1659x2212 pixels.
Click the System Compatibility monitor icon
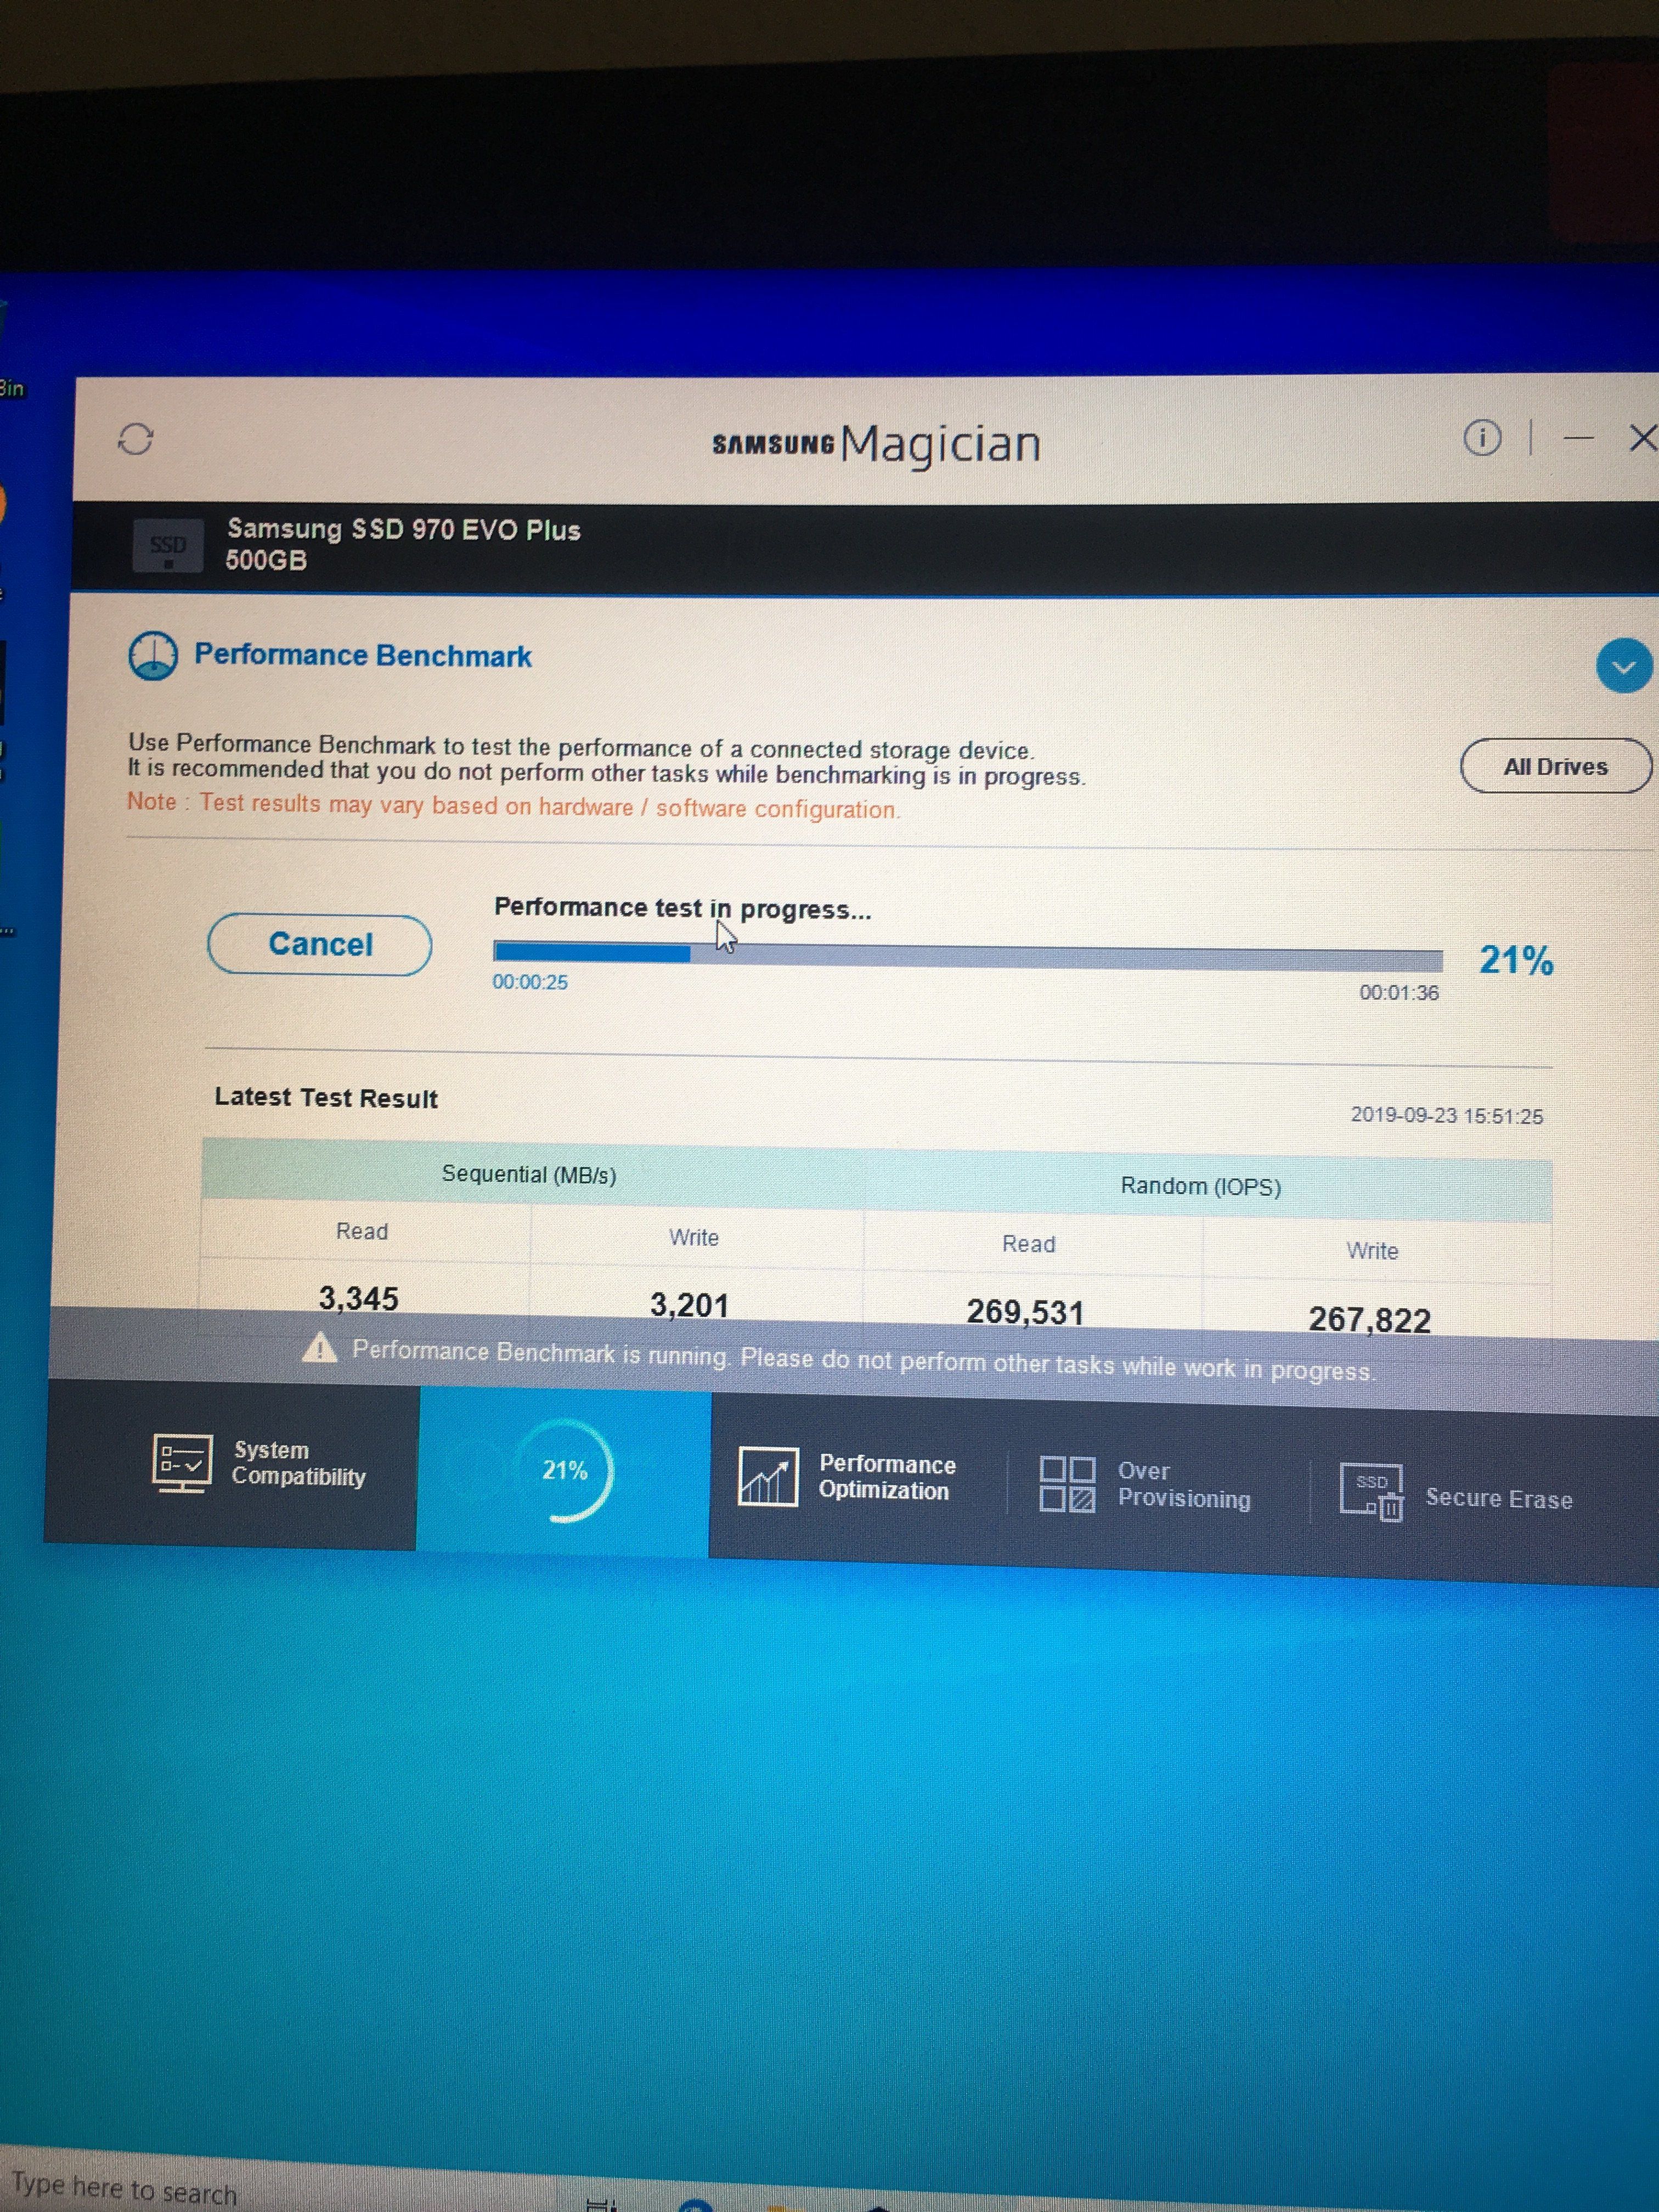tap(182, 1462)
